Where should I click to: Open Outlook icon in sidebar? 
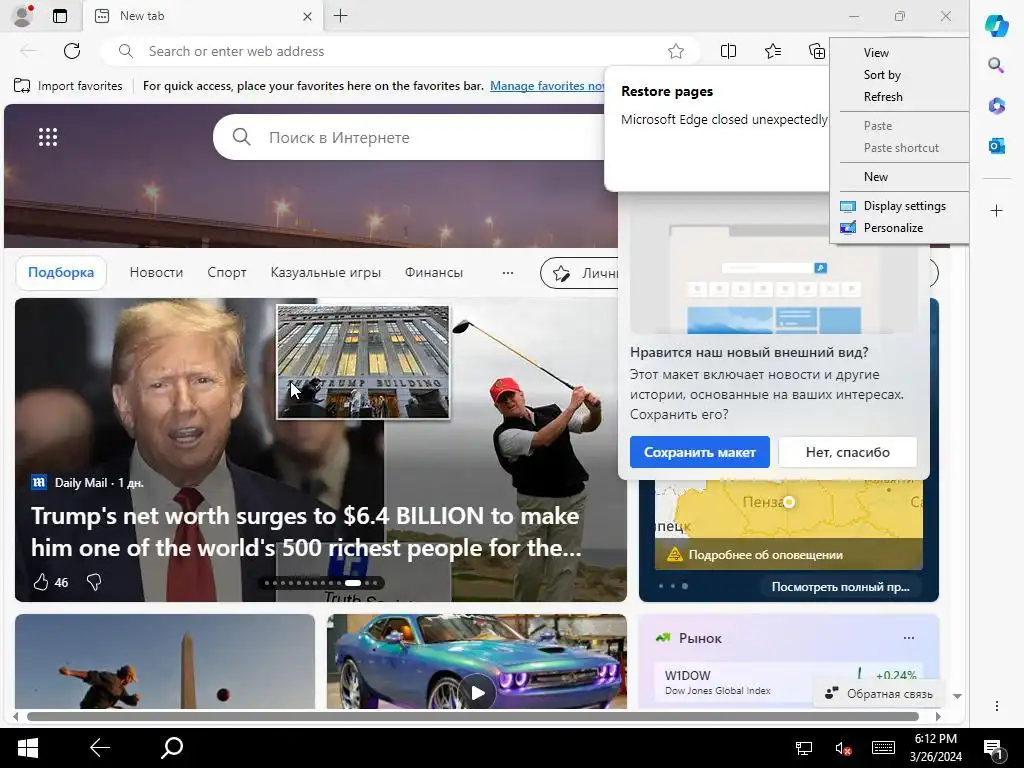(x=997, y=146)
